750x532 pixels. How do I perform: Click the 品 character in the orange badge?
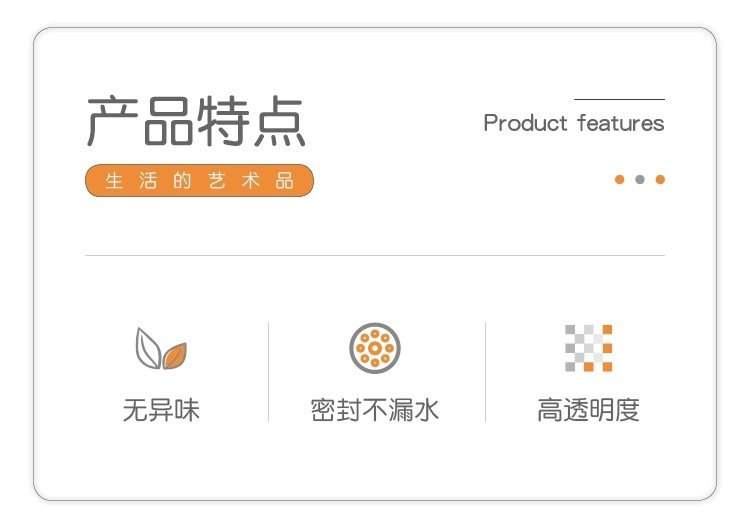[x=285, y=181]
